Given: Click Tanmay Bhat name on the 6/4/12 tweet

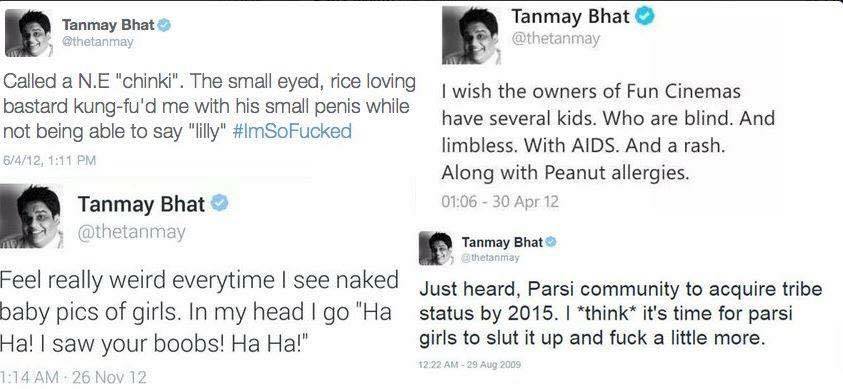Looking at the screenshot, I should (x=108, y=25).
